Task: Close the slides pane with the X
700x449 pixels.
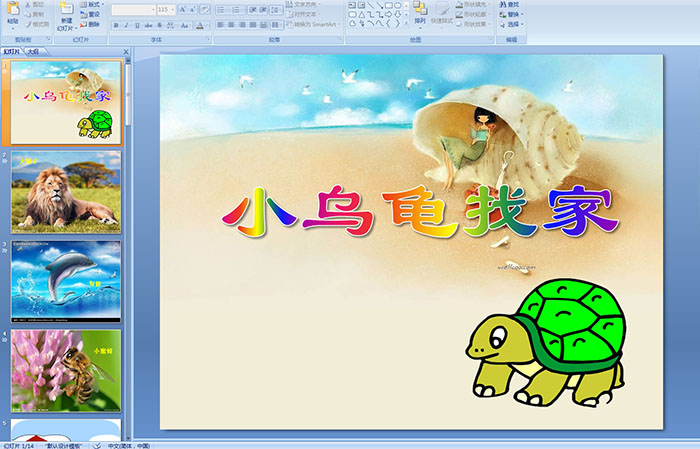Action: [126, 52]
